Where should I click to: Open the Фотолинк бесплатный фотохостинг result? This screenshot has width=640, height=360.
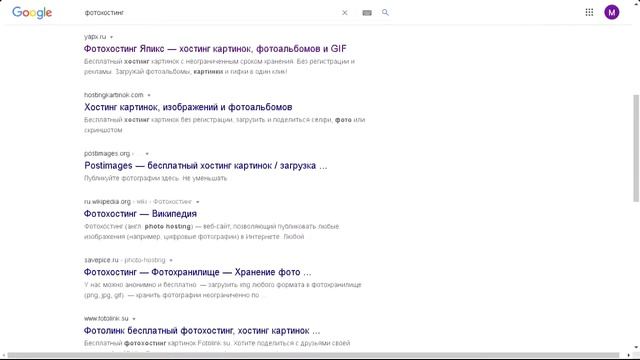pyautogui.click(x=202, y=331)
